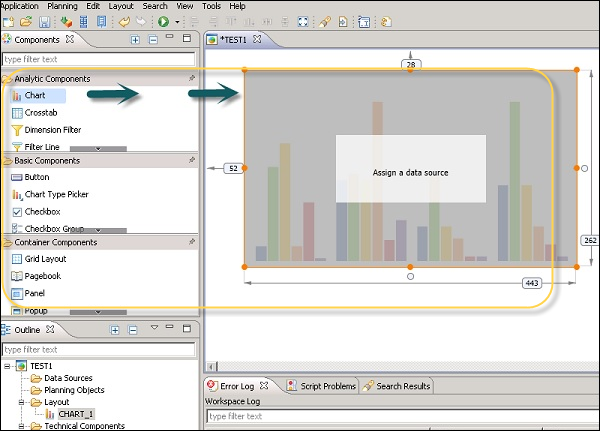This screenshot has width=600, height=431.
Task: Click the Components filter text field
Action: (x=98, y=60)
